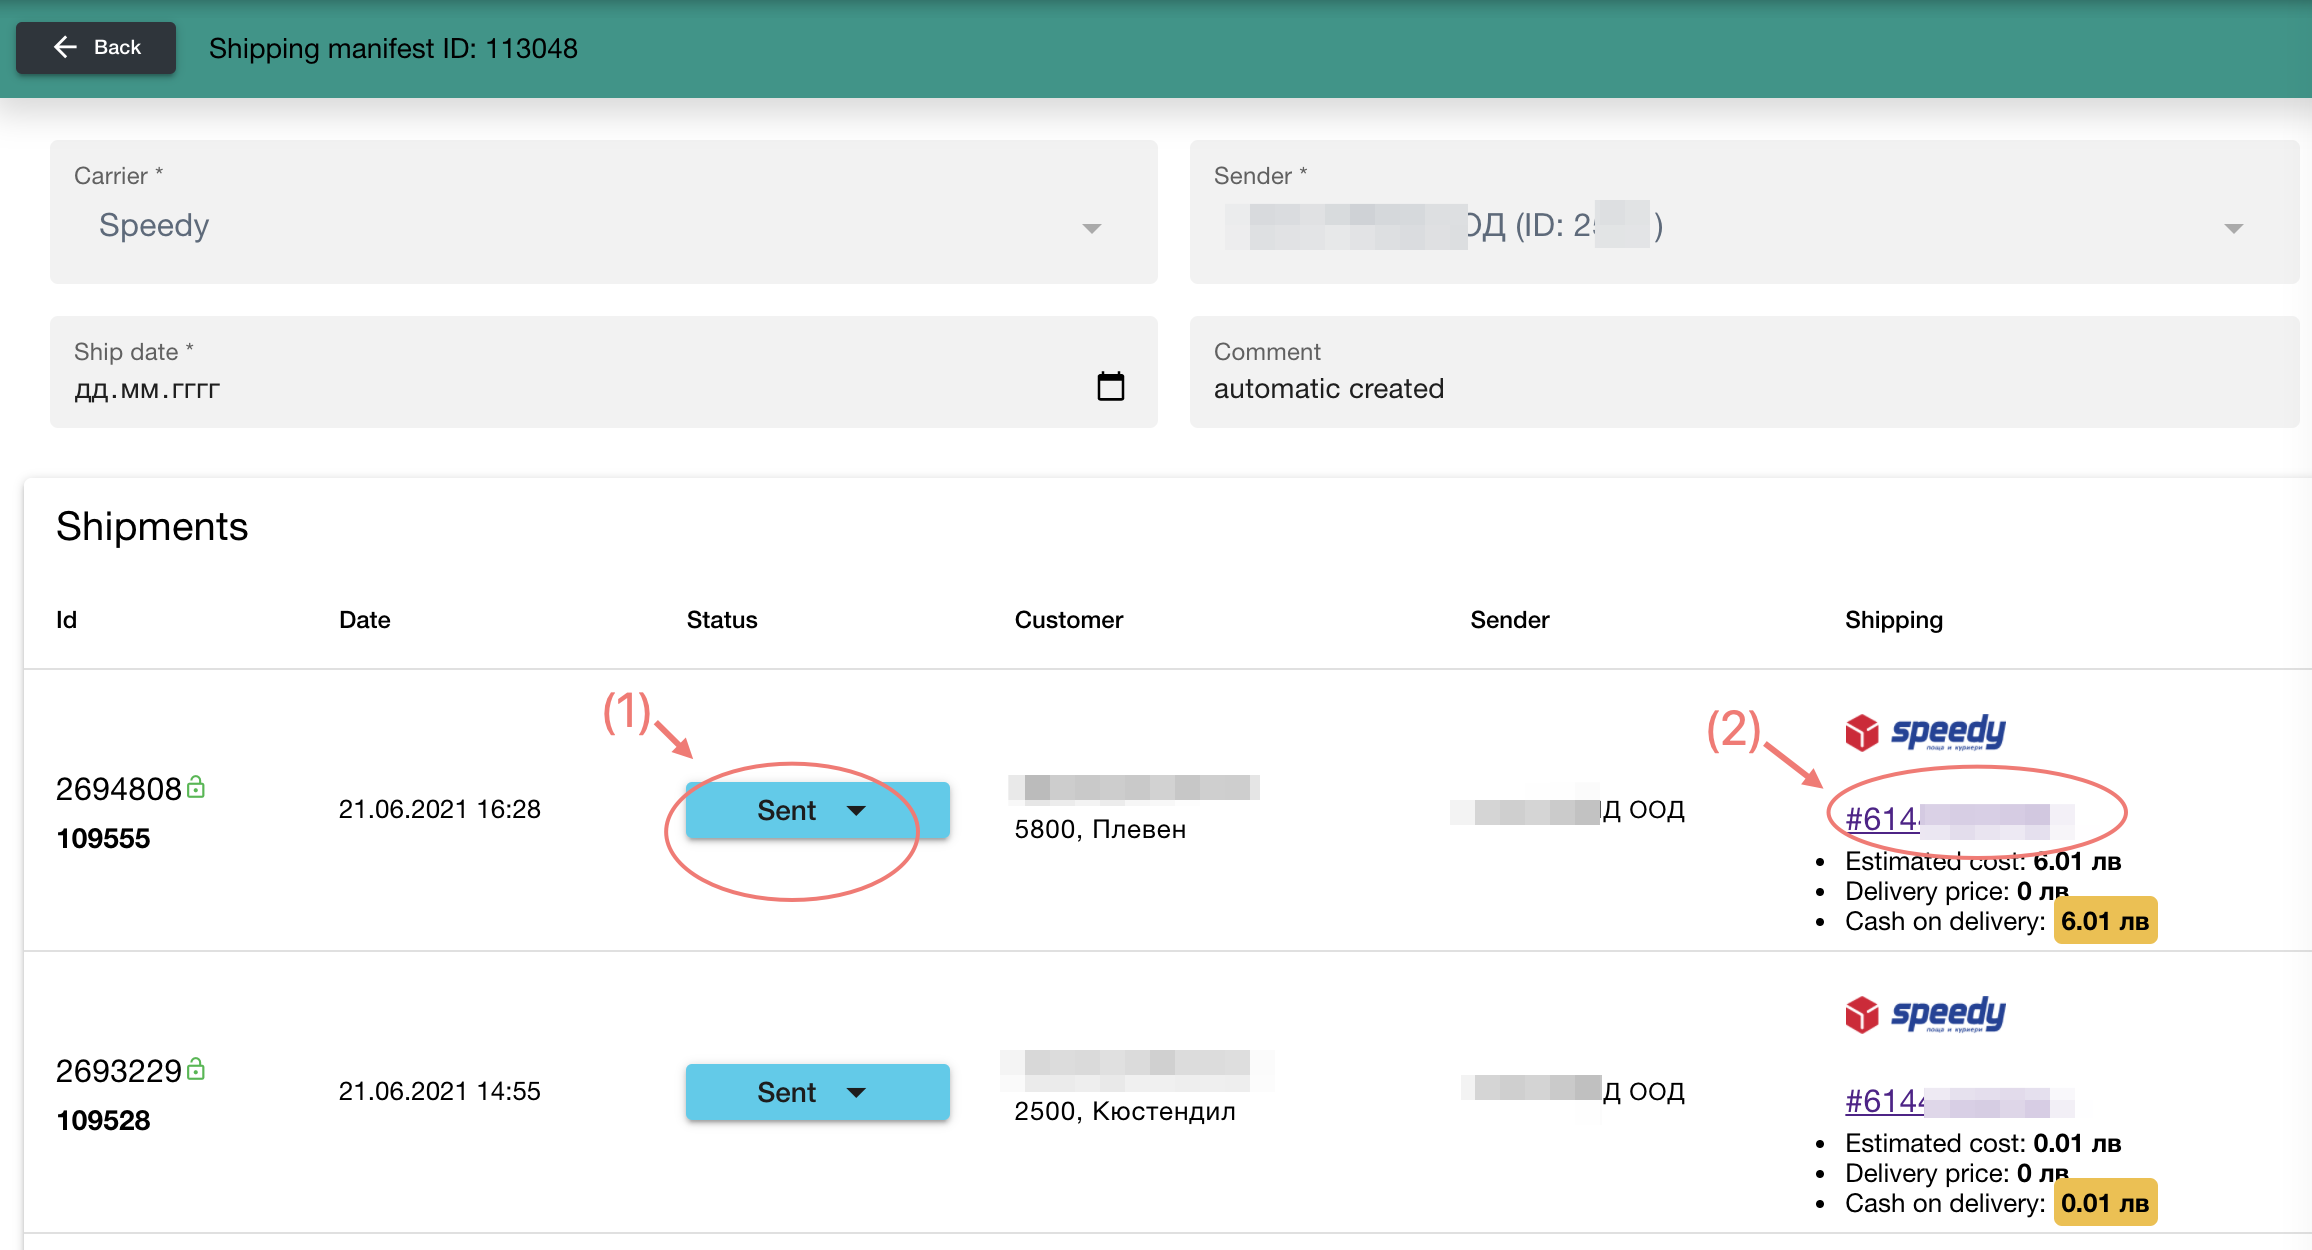The image size is (2312, 1250).
Task: Open the second shipment's #614 tracking link
Action: coord(1882,1101)
